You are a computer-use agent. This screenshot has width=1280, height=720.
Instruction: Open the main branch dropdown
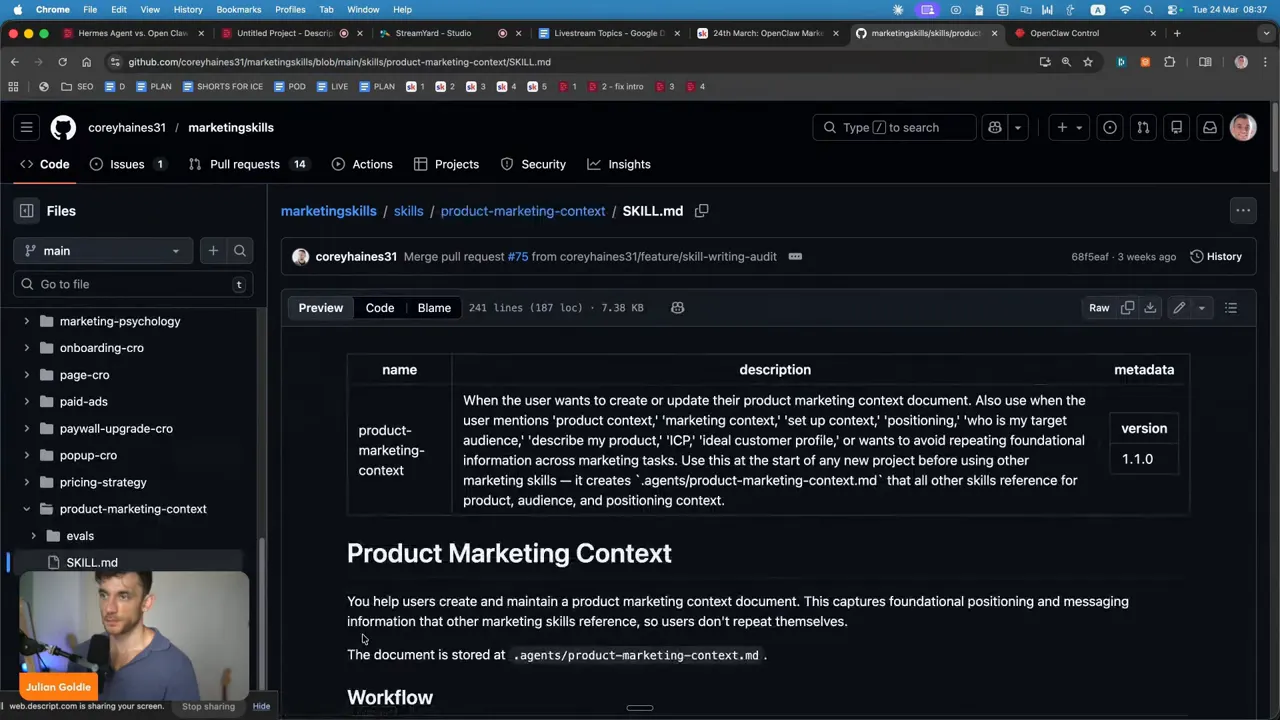[102, 251]
